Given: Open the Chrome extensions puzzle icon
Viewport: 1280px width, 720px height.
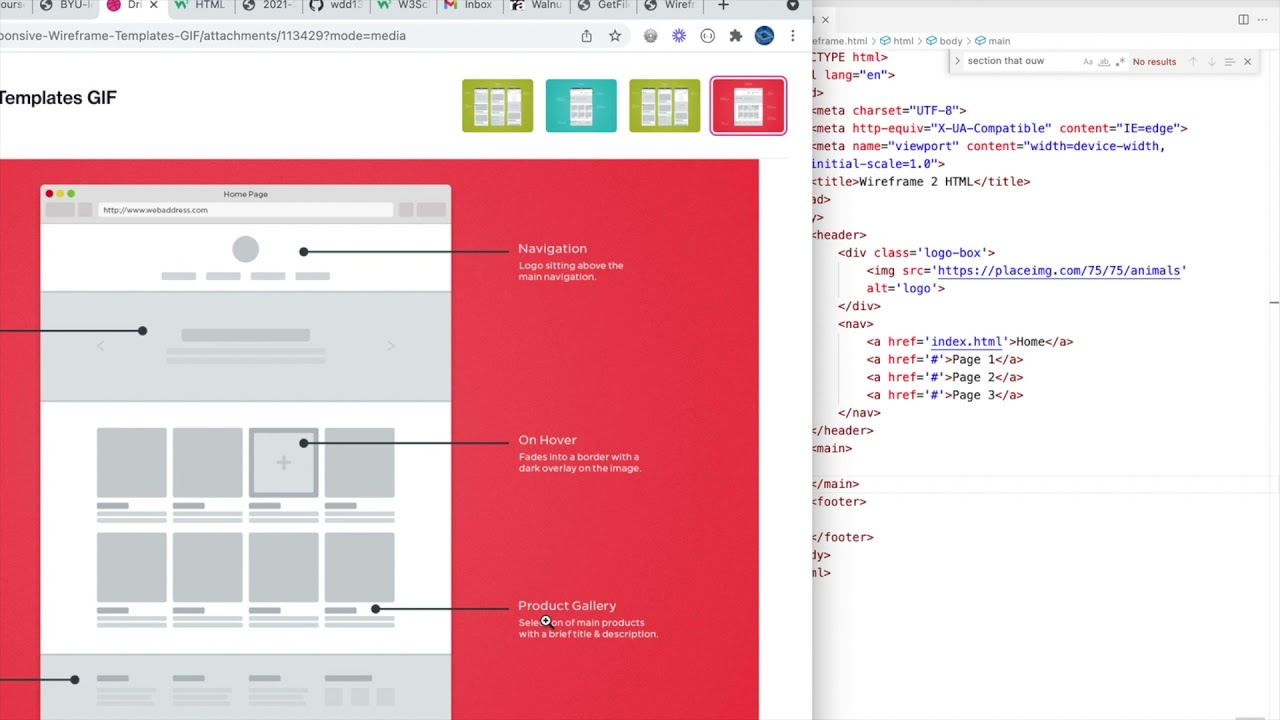Looking at the screenshot, I should click(x=736, y=36).
